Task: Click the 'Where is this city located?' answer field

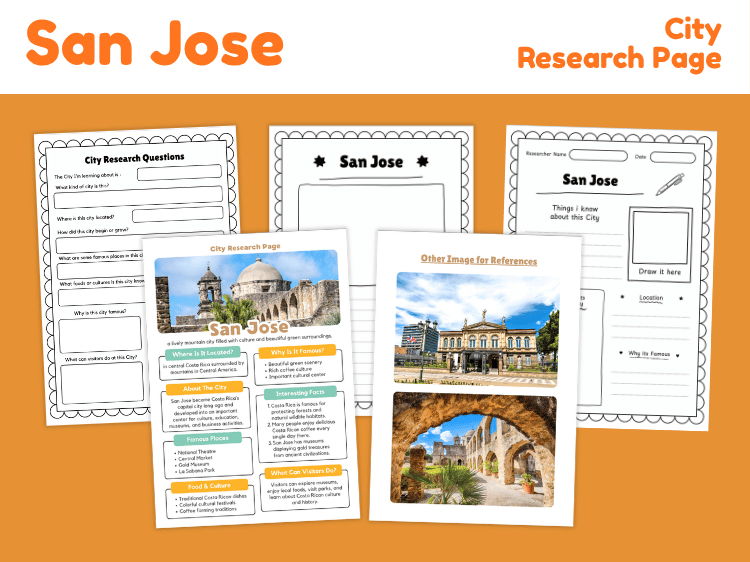Action: point(178,215)
